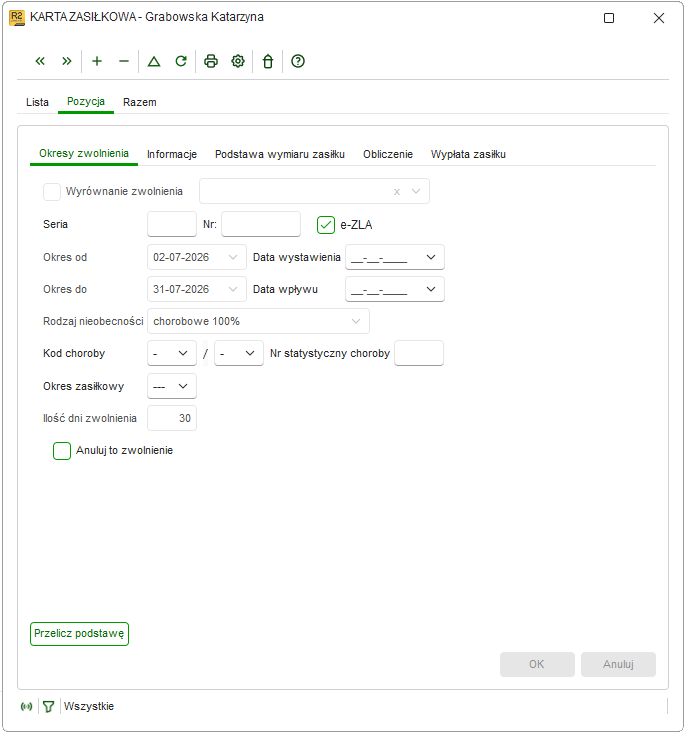Image resolution: width=684 pixels, height=732 pixels.
Task: Remove entry using the minus icon
Action: [124, 61]
